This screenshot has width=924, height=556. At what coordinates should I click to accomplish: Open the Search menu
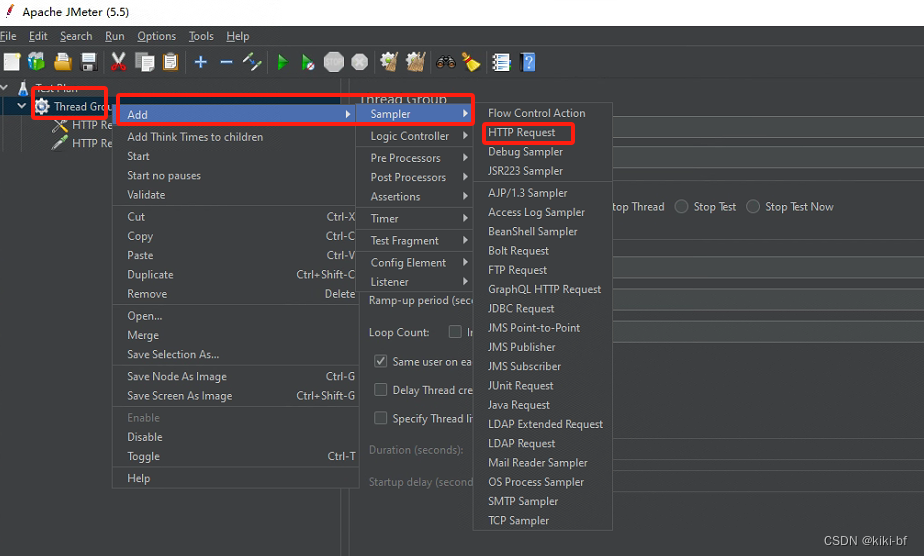[76, 36]
